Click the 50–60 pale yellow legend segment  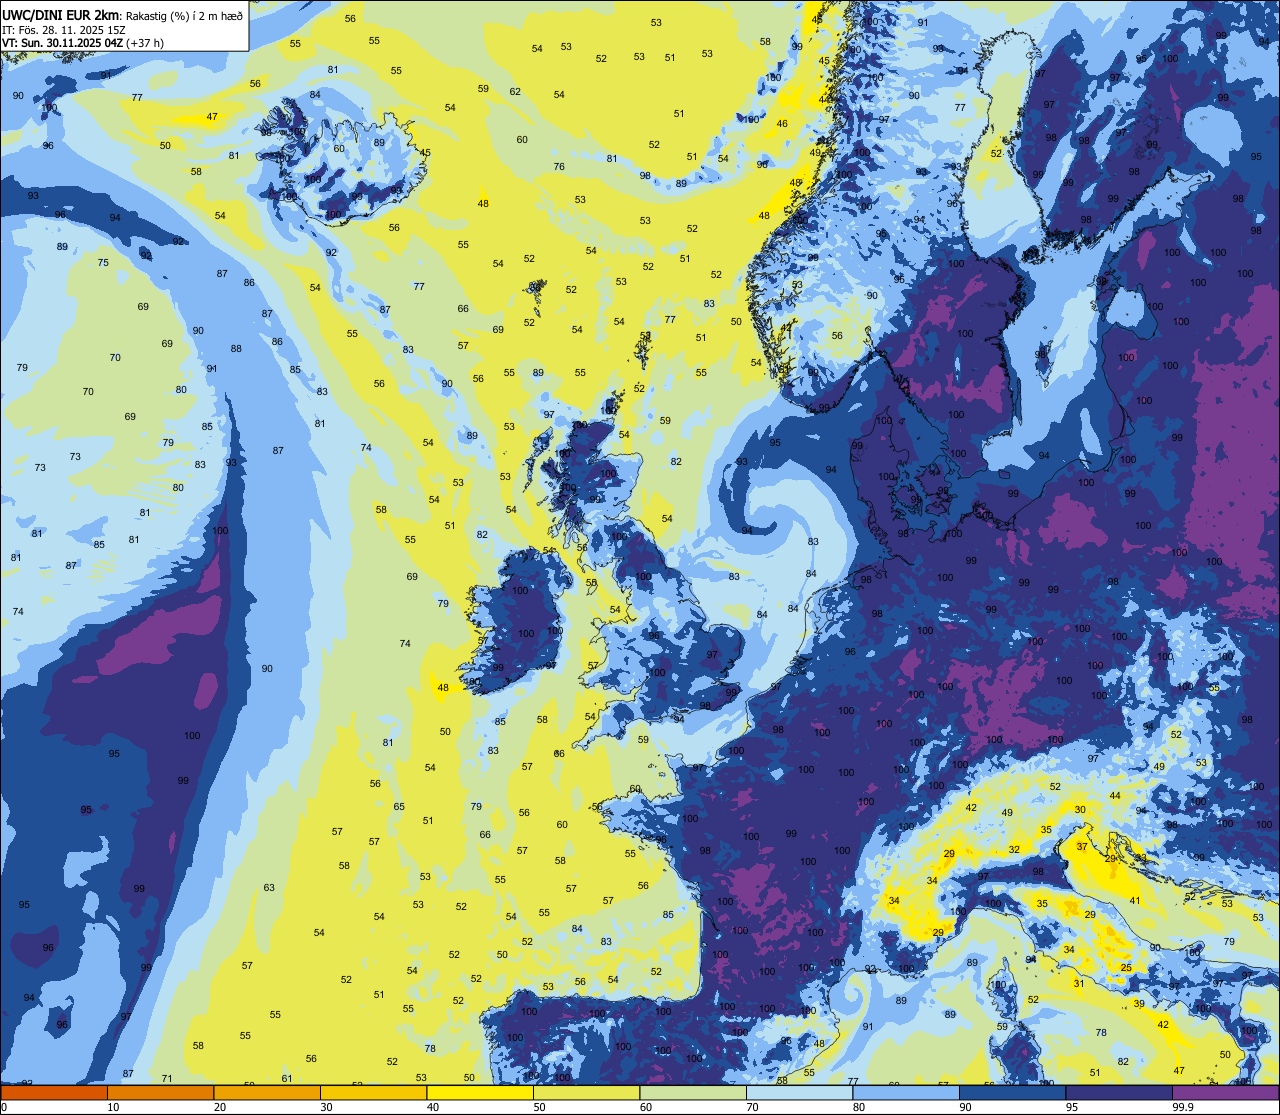586,1092
